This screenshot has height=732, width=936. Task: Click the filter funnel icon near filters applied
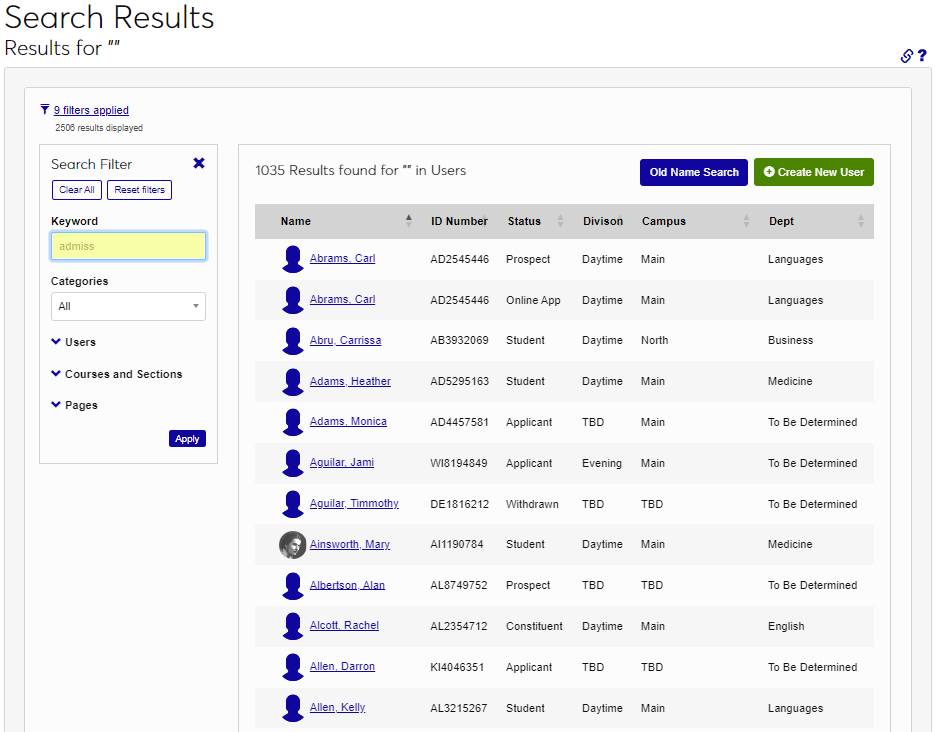(x=44, y=109)
